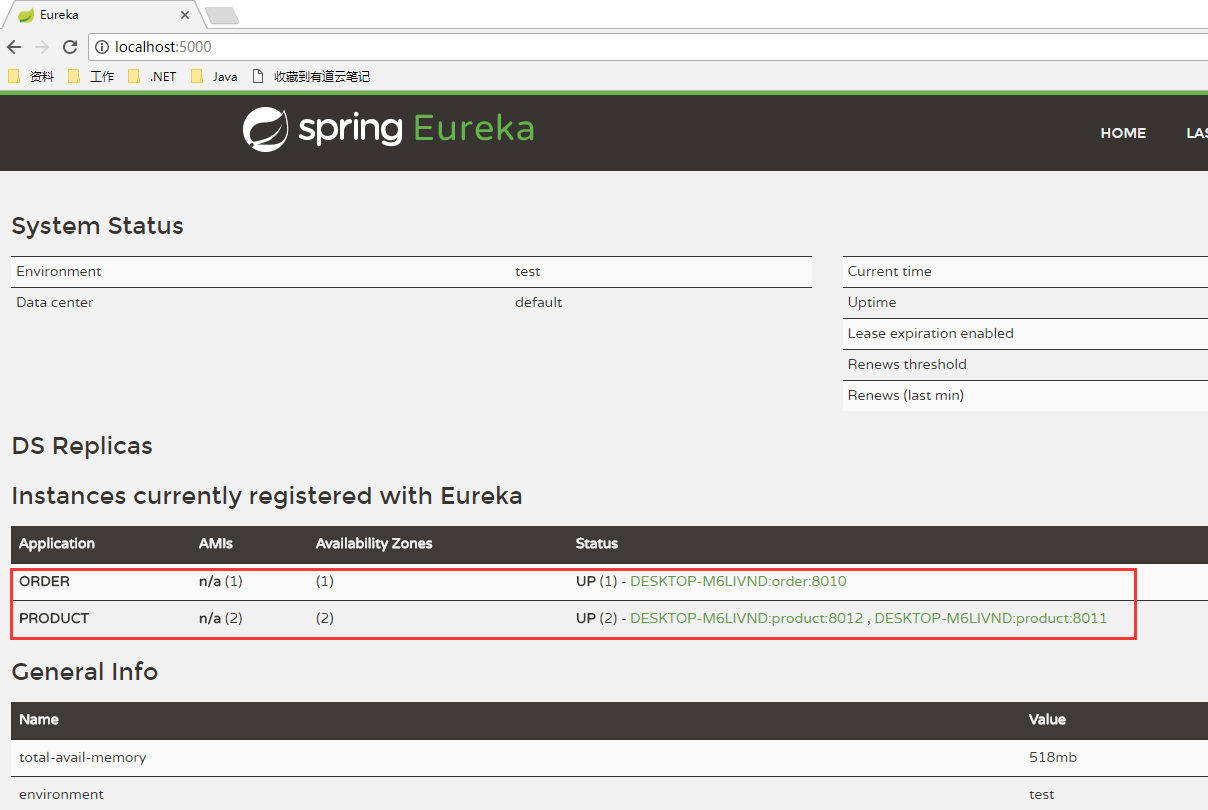Click the Uptime label
The image size is (1208, 810).
coord(872,302)
